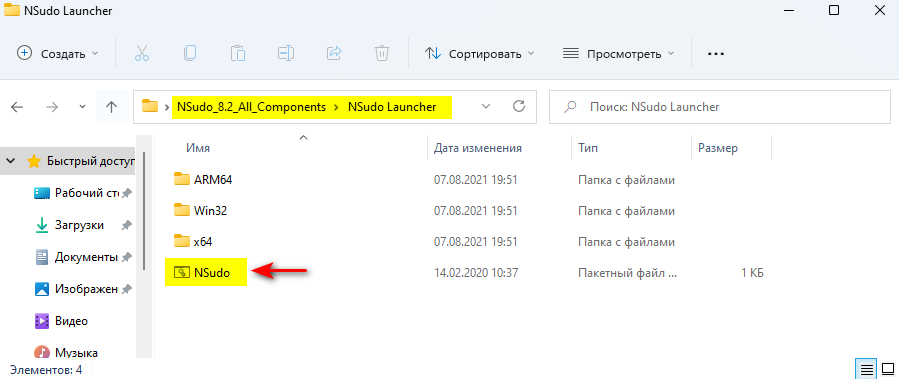Sort by Дата изменения column header

coord(478,148)
